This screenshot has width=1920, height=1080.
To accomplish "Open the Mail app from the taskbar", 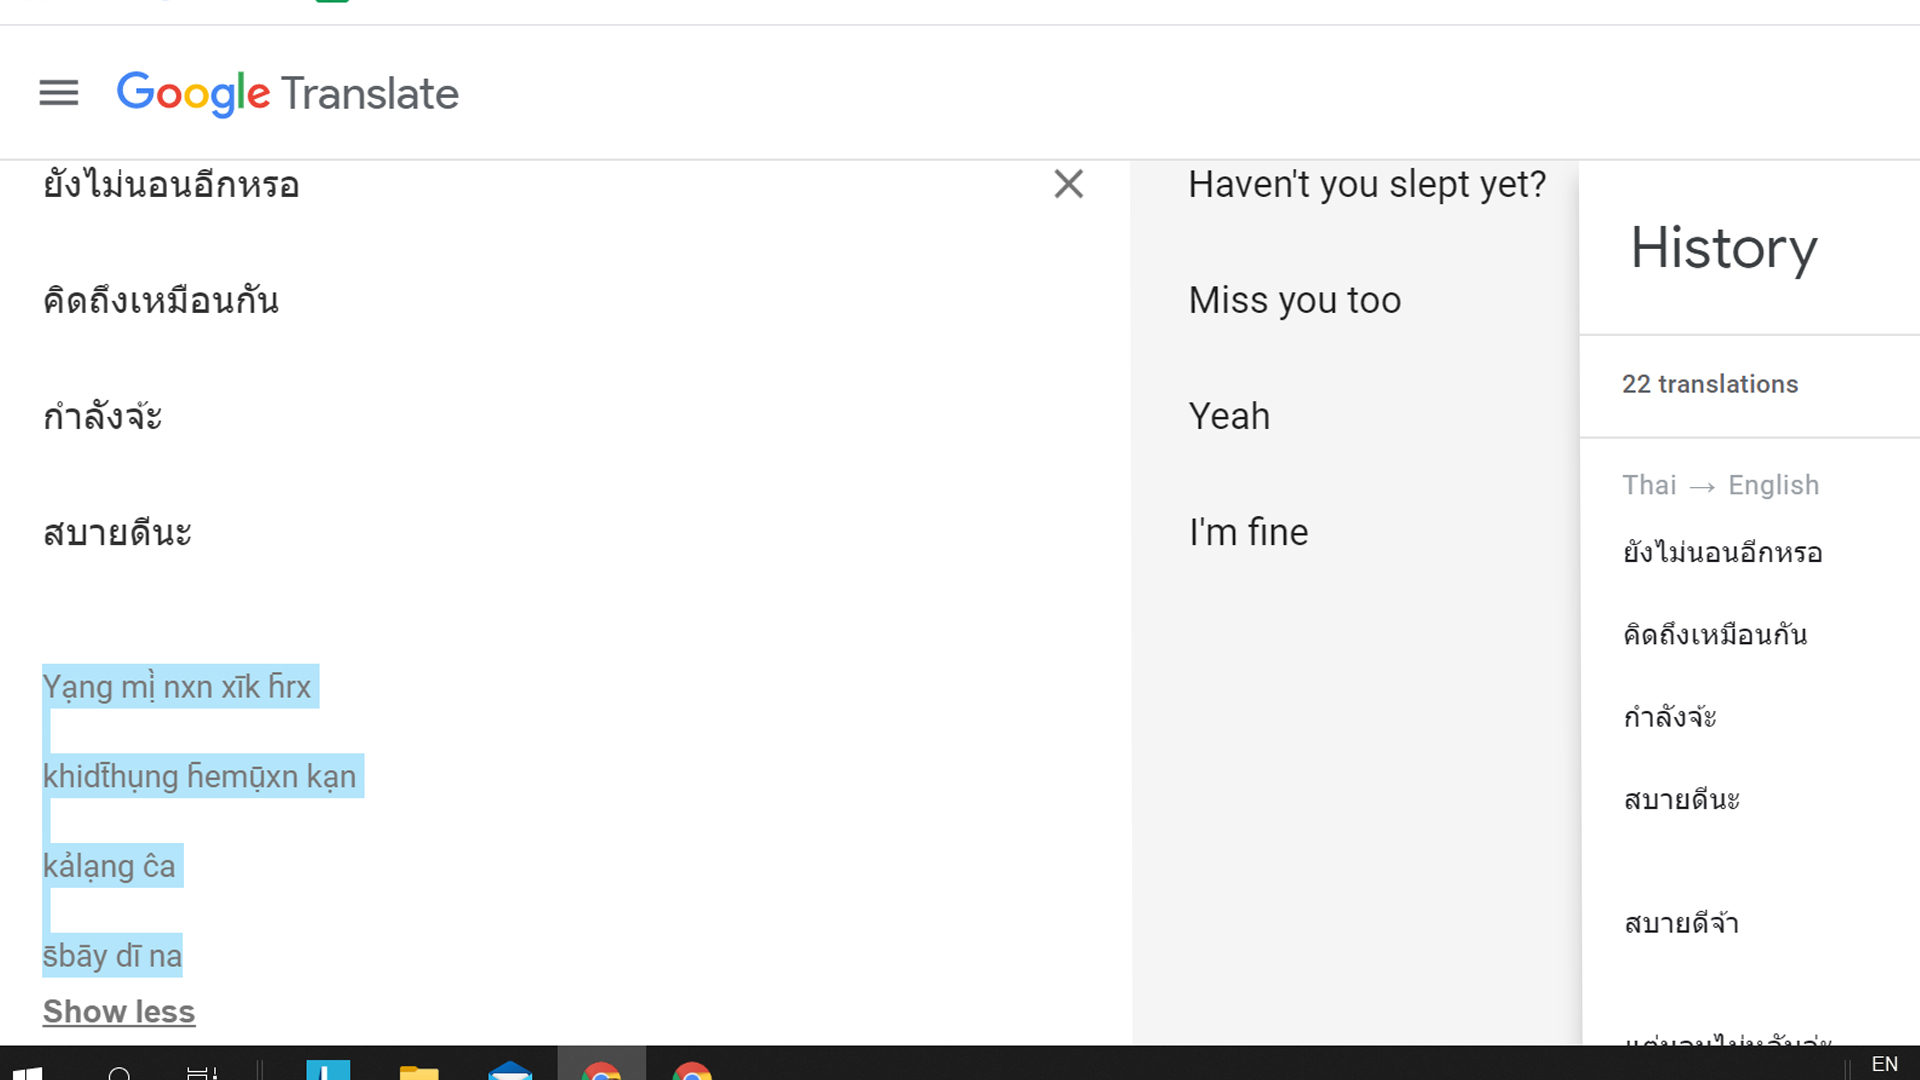I will (x=510, y=1070).
